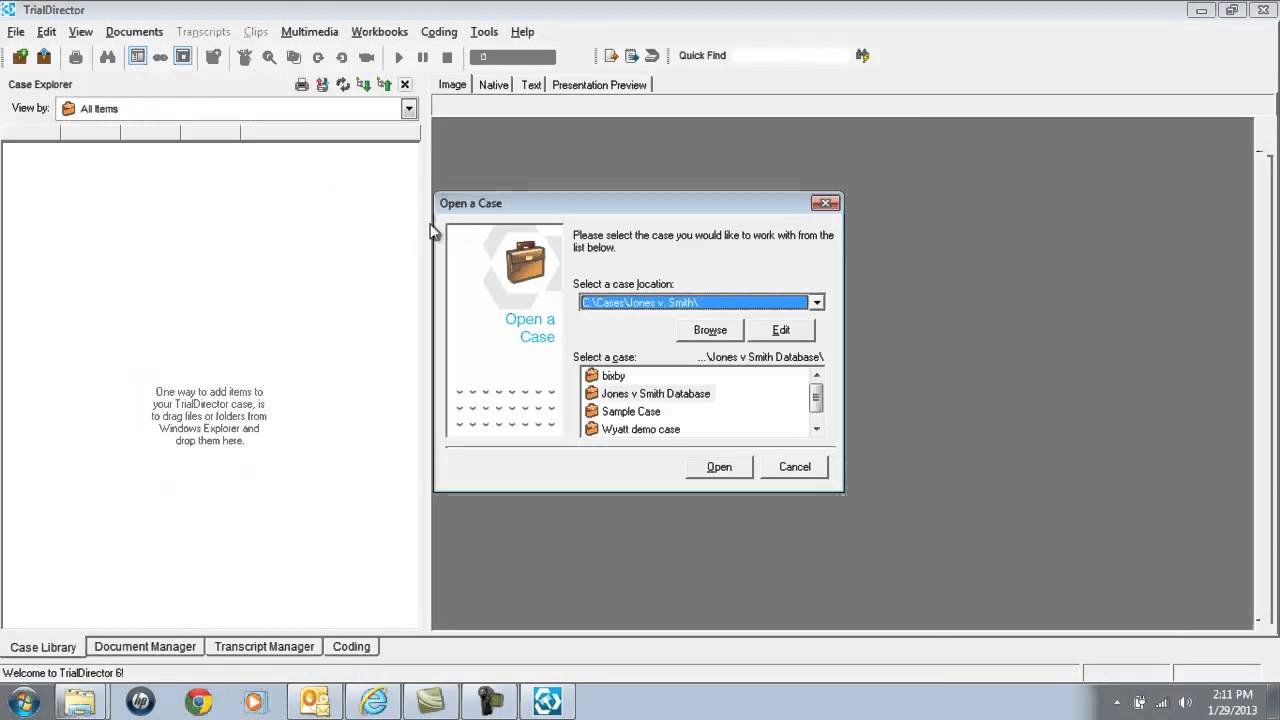Open Internet Explorer from the taskbar
The image size is (1280, 720).
373,702
